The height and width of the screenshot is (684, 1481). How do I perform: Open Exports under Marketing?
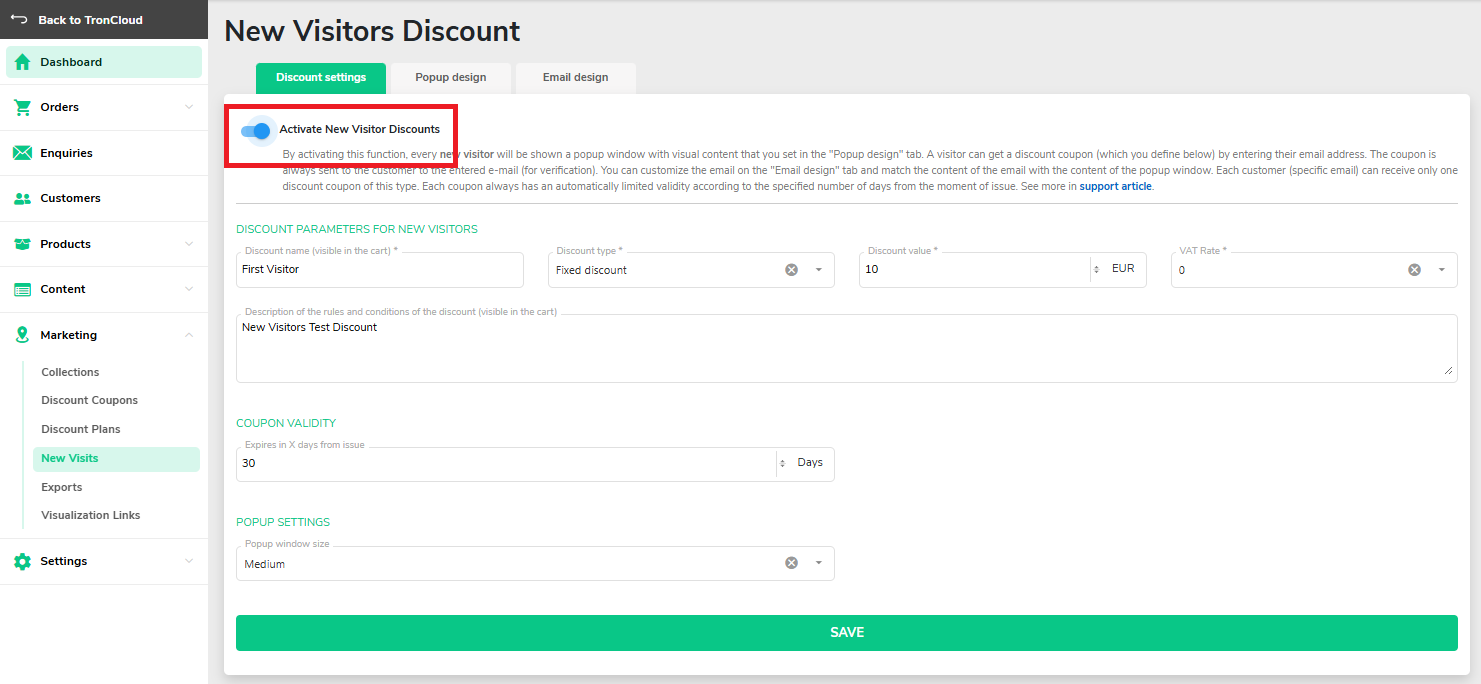pyautogui.click(x=61, y=487)
